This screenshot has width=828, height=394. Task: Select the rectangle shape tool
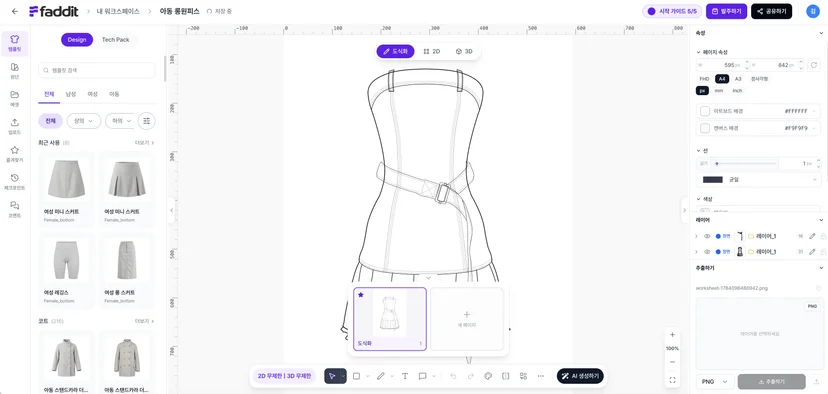click(x=356, y=376)
